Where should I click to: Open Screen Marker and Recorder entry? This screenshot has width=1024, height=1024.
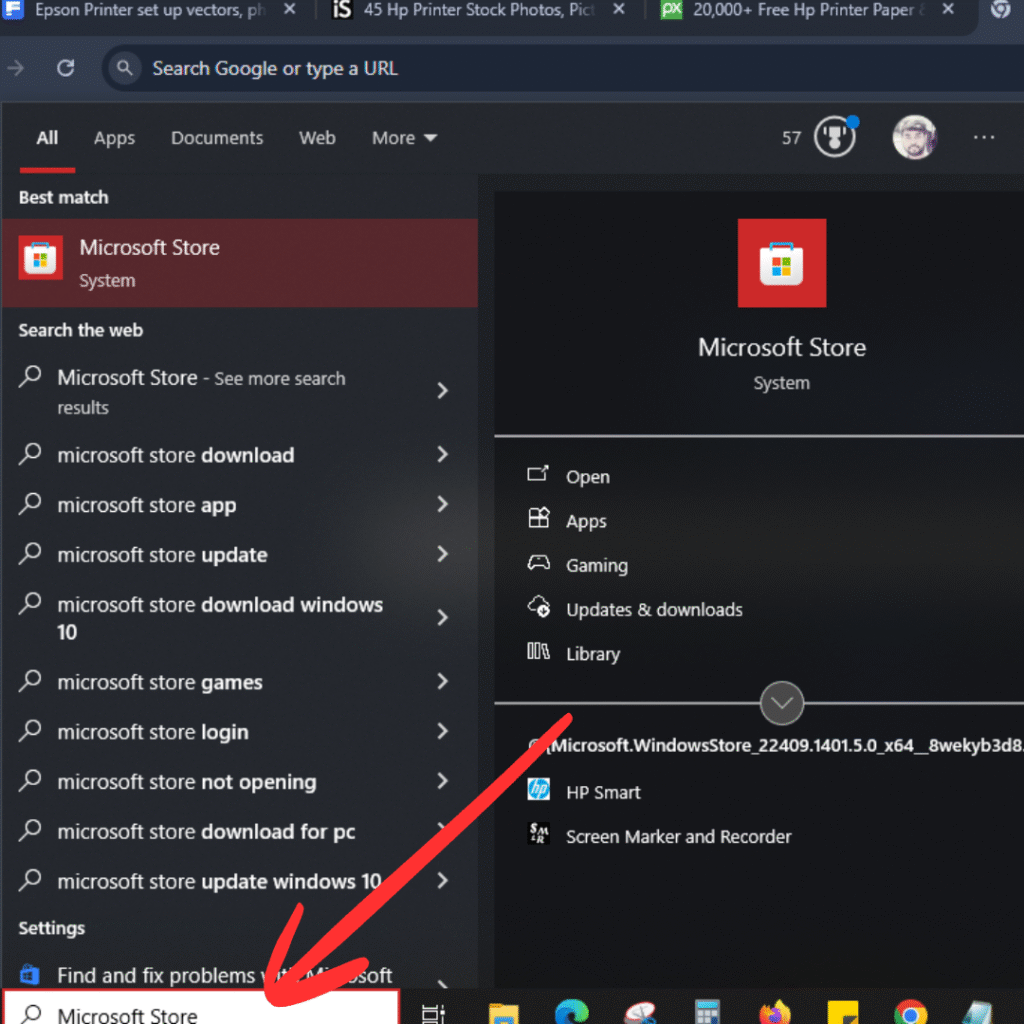pos(679,837)
